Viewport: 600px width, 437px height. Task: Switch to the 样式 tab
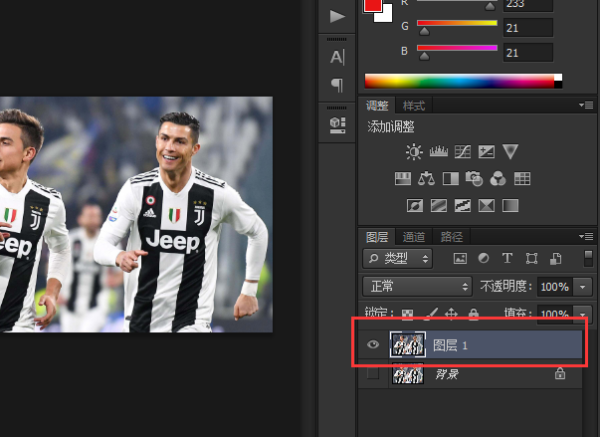pyautogui.click(x=413, y=106)
